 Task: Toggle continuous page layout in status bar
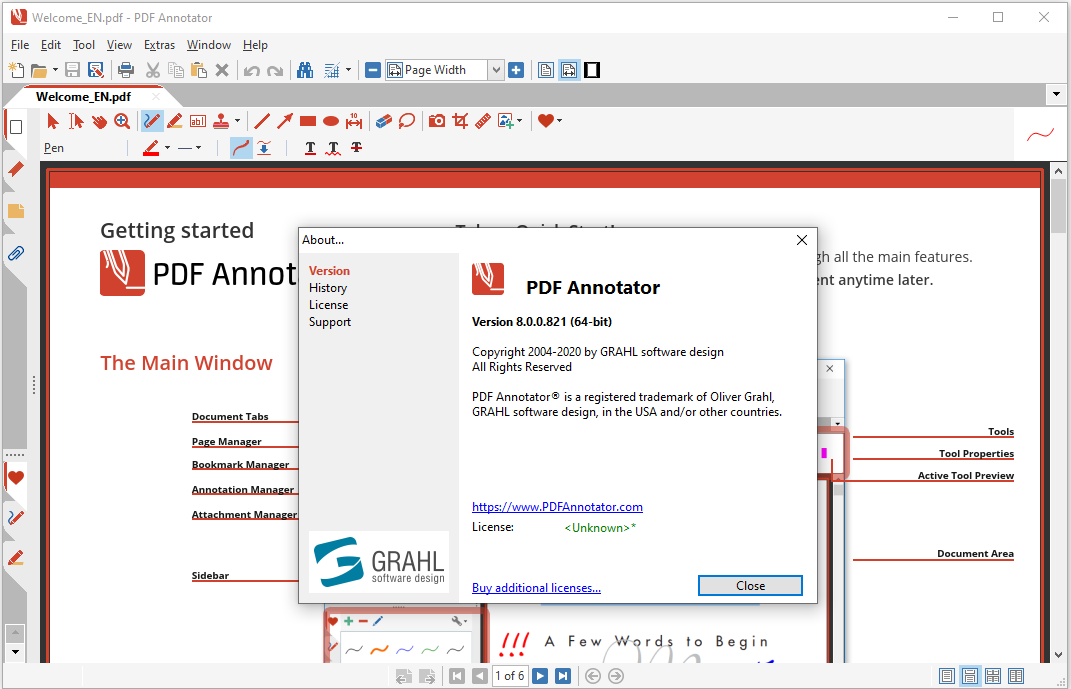(970, 676)
